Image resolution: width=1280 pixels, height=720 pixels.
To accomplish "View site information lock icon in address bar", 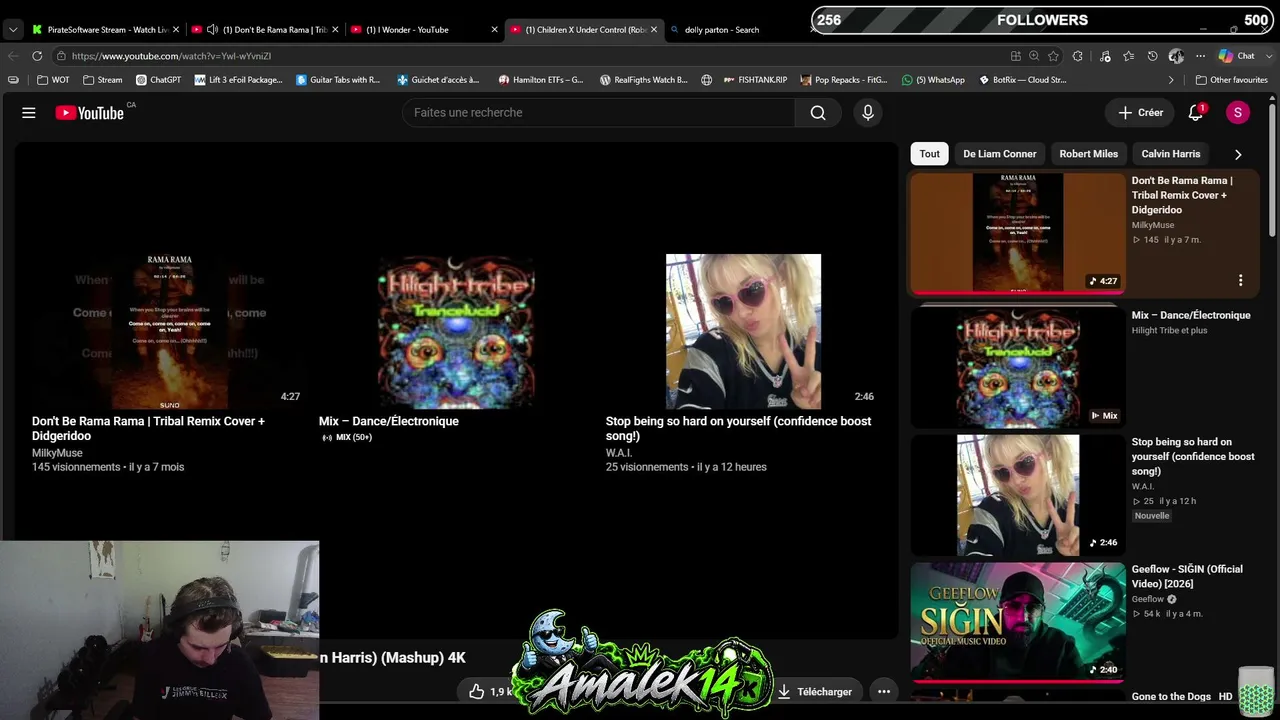I will (62, 56).
